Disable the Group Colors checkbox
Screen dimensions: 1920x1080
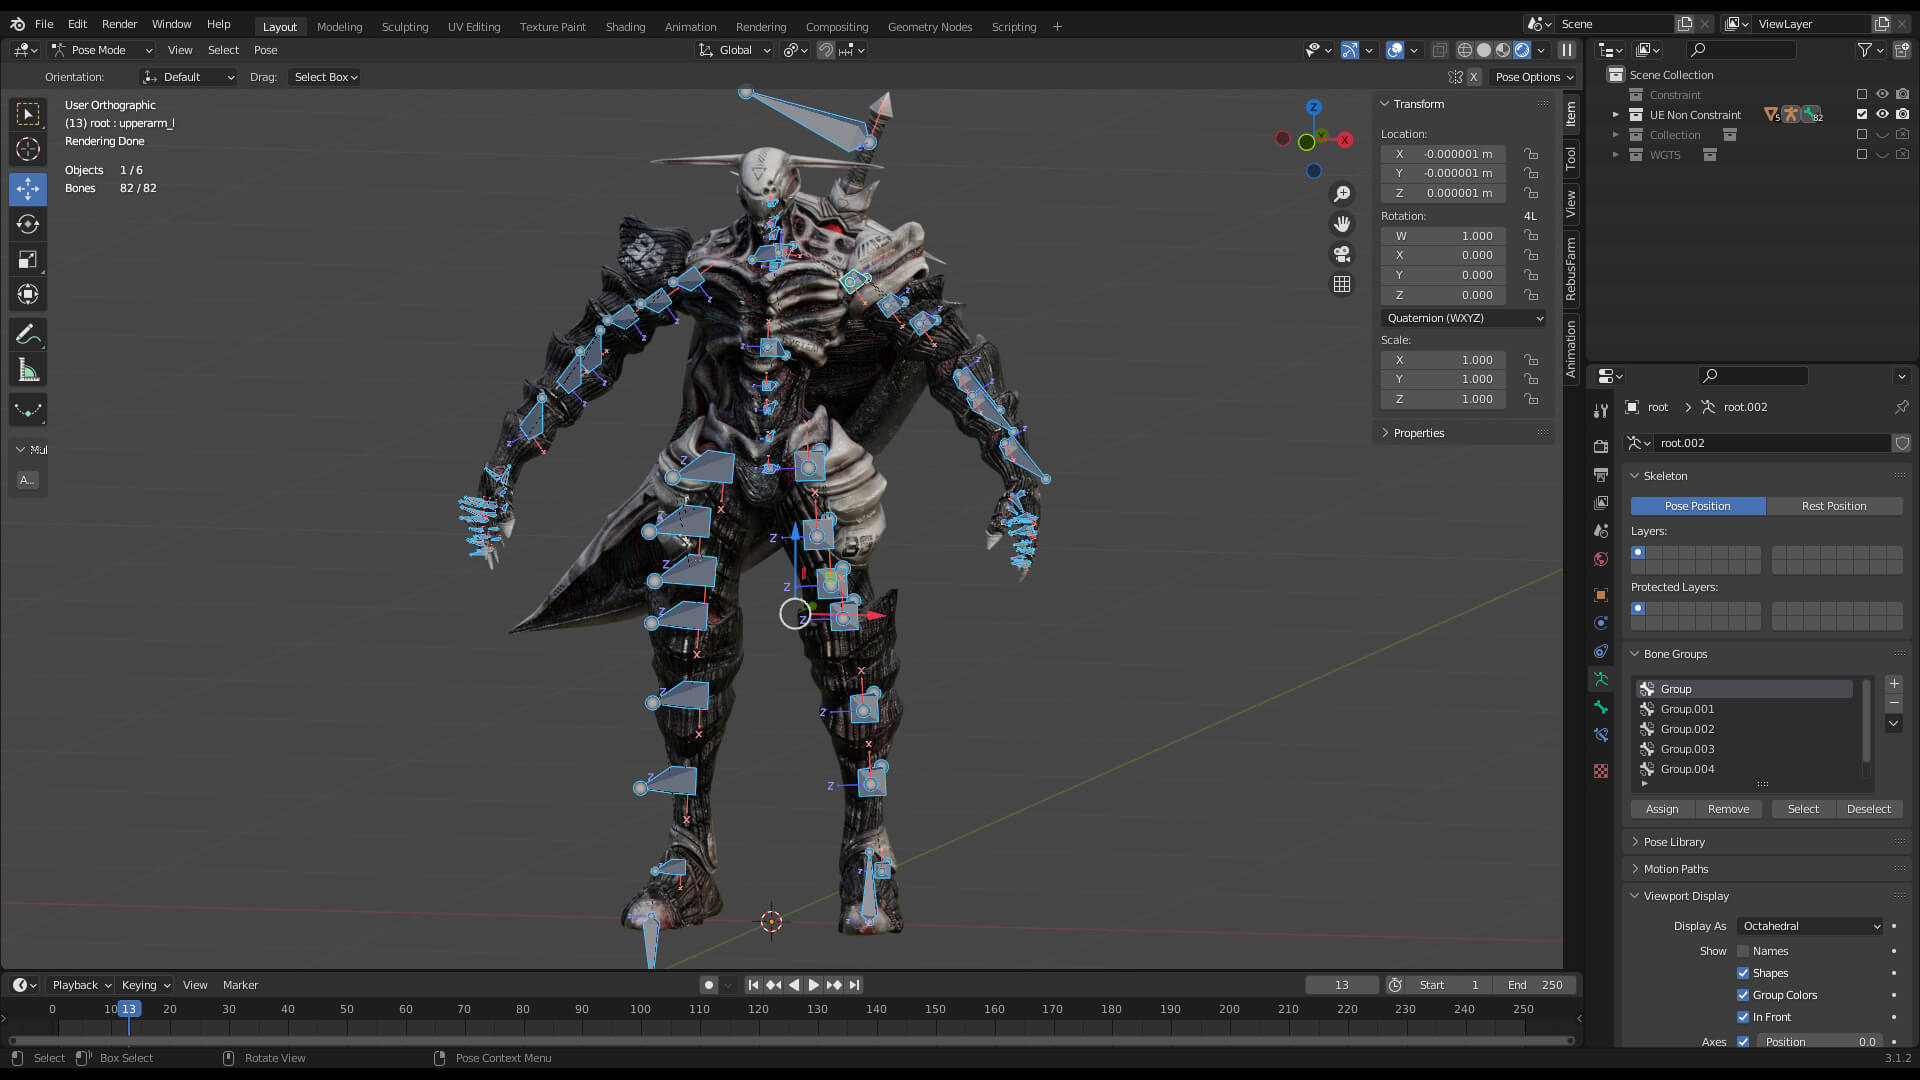point(1743,995)
